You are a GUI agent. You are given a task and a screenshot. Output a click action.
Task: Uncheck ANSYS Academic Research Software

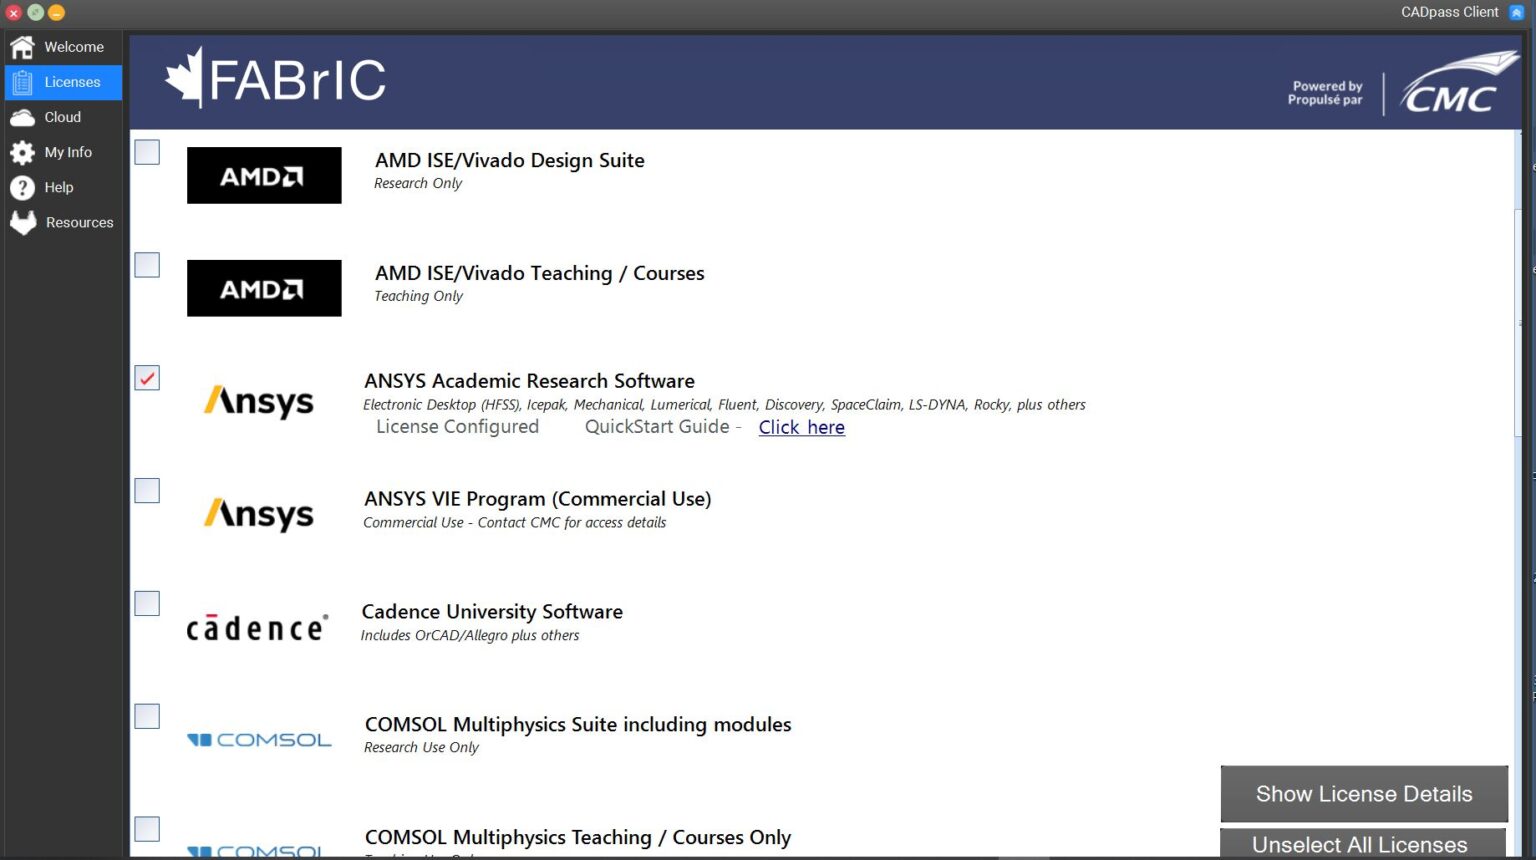tap(146, 377)
